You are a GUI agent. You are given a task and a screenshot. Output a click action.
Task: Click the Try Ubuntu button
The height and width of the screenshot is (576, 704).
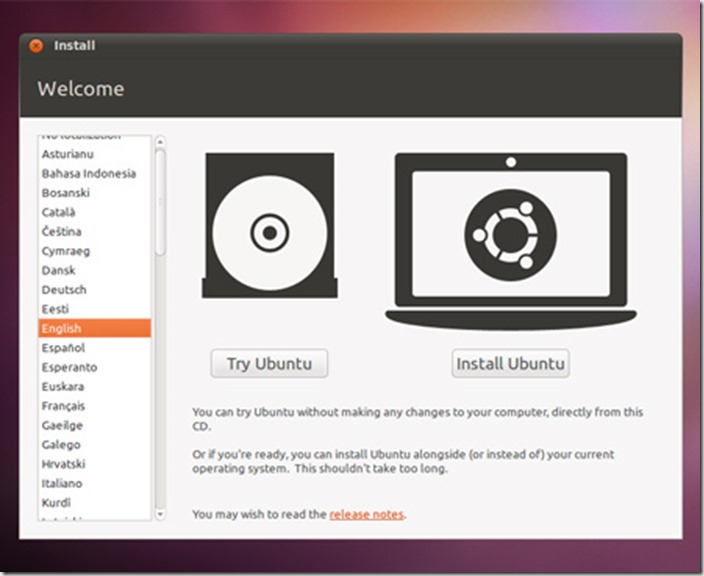(269, 363)
